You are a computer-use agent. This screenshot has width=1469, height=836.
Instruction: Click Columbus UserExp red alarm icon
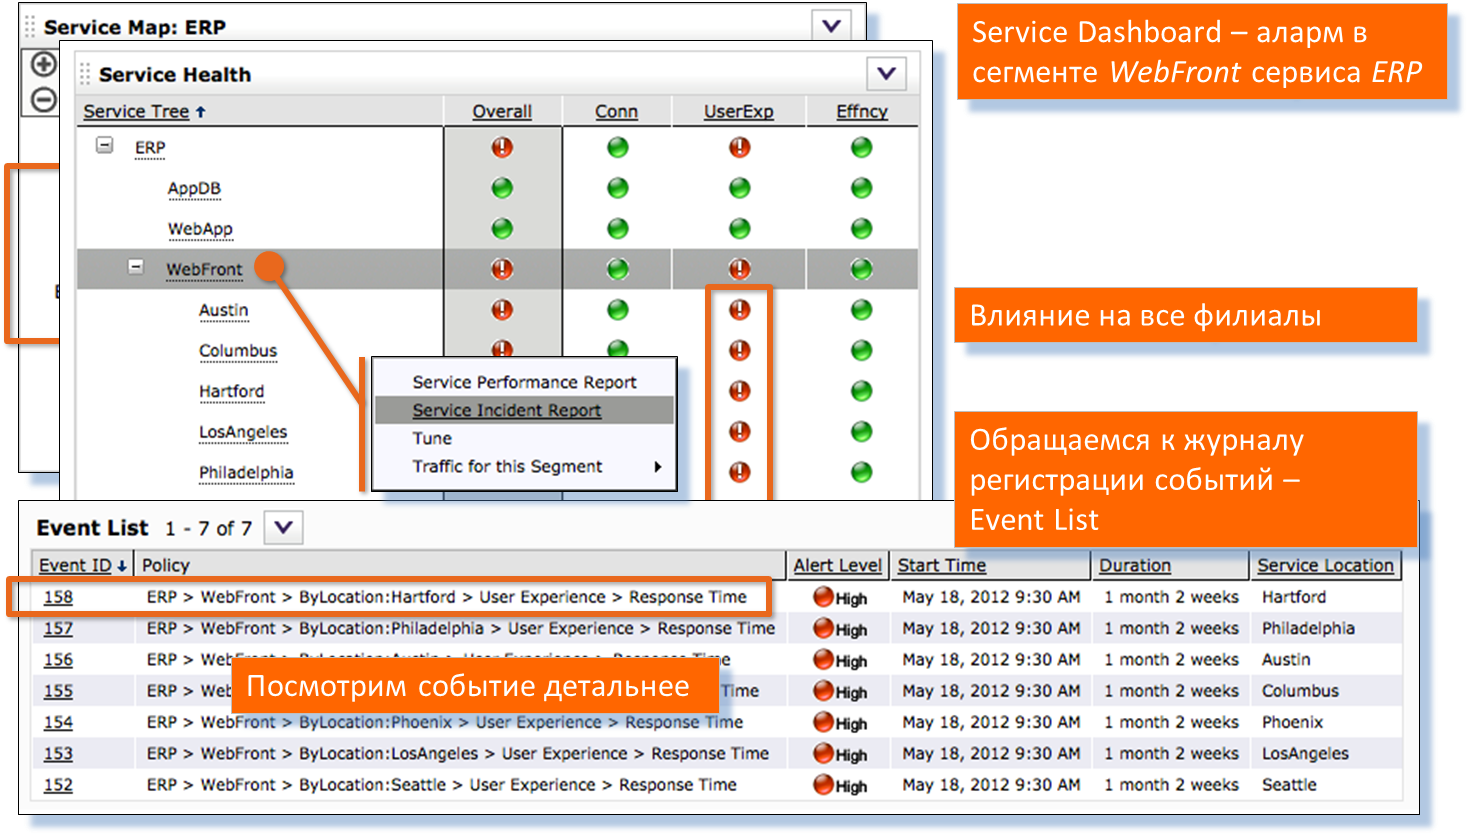tap(739, 350)
